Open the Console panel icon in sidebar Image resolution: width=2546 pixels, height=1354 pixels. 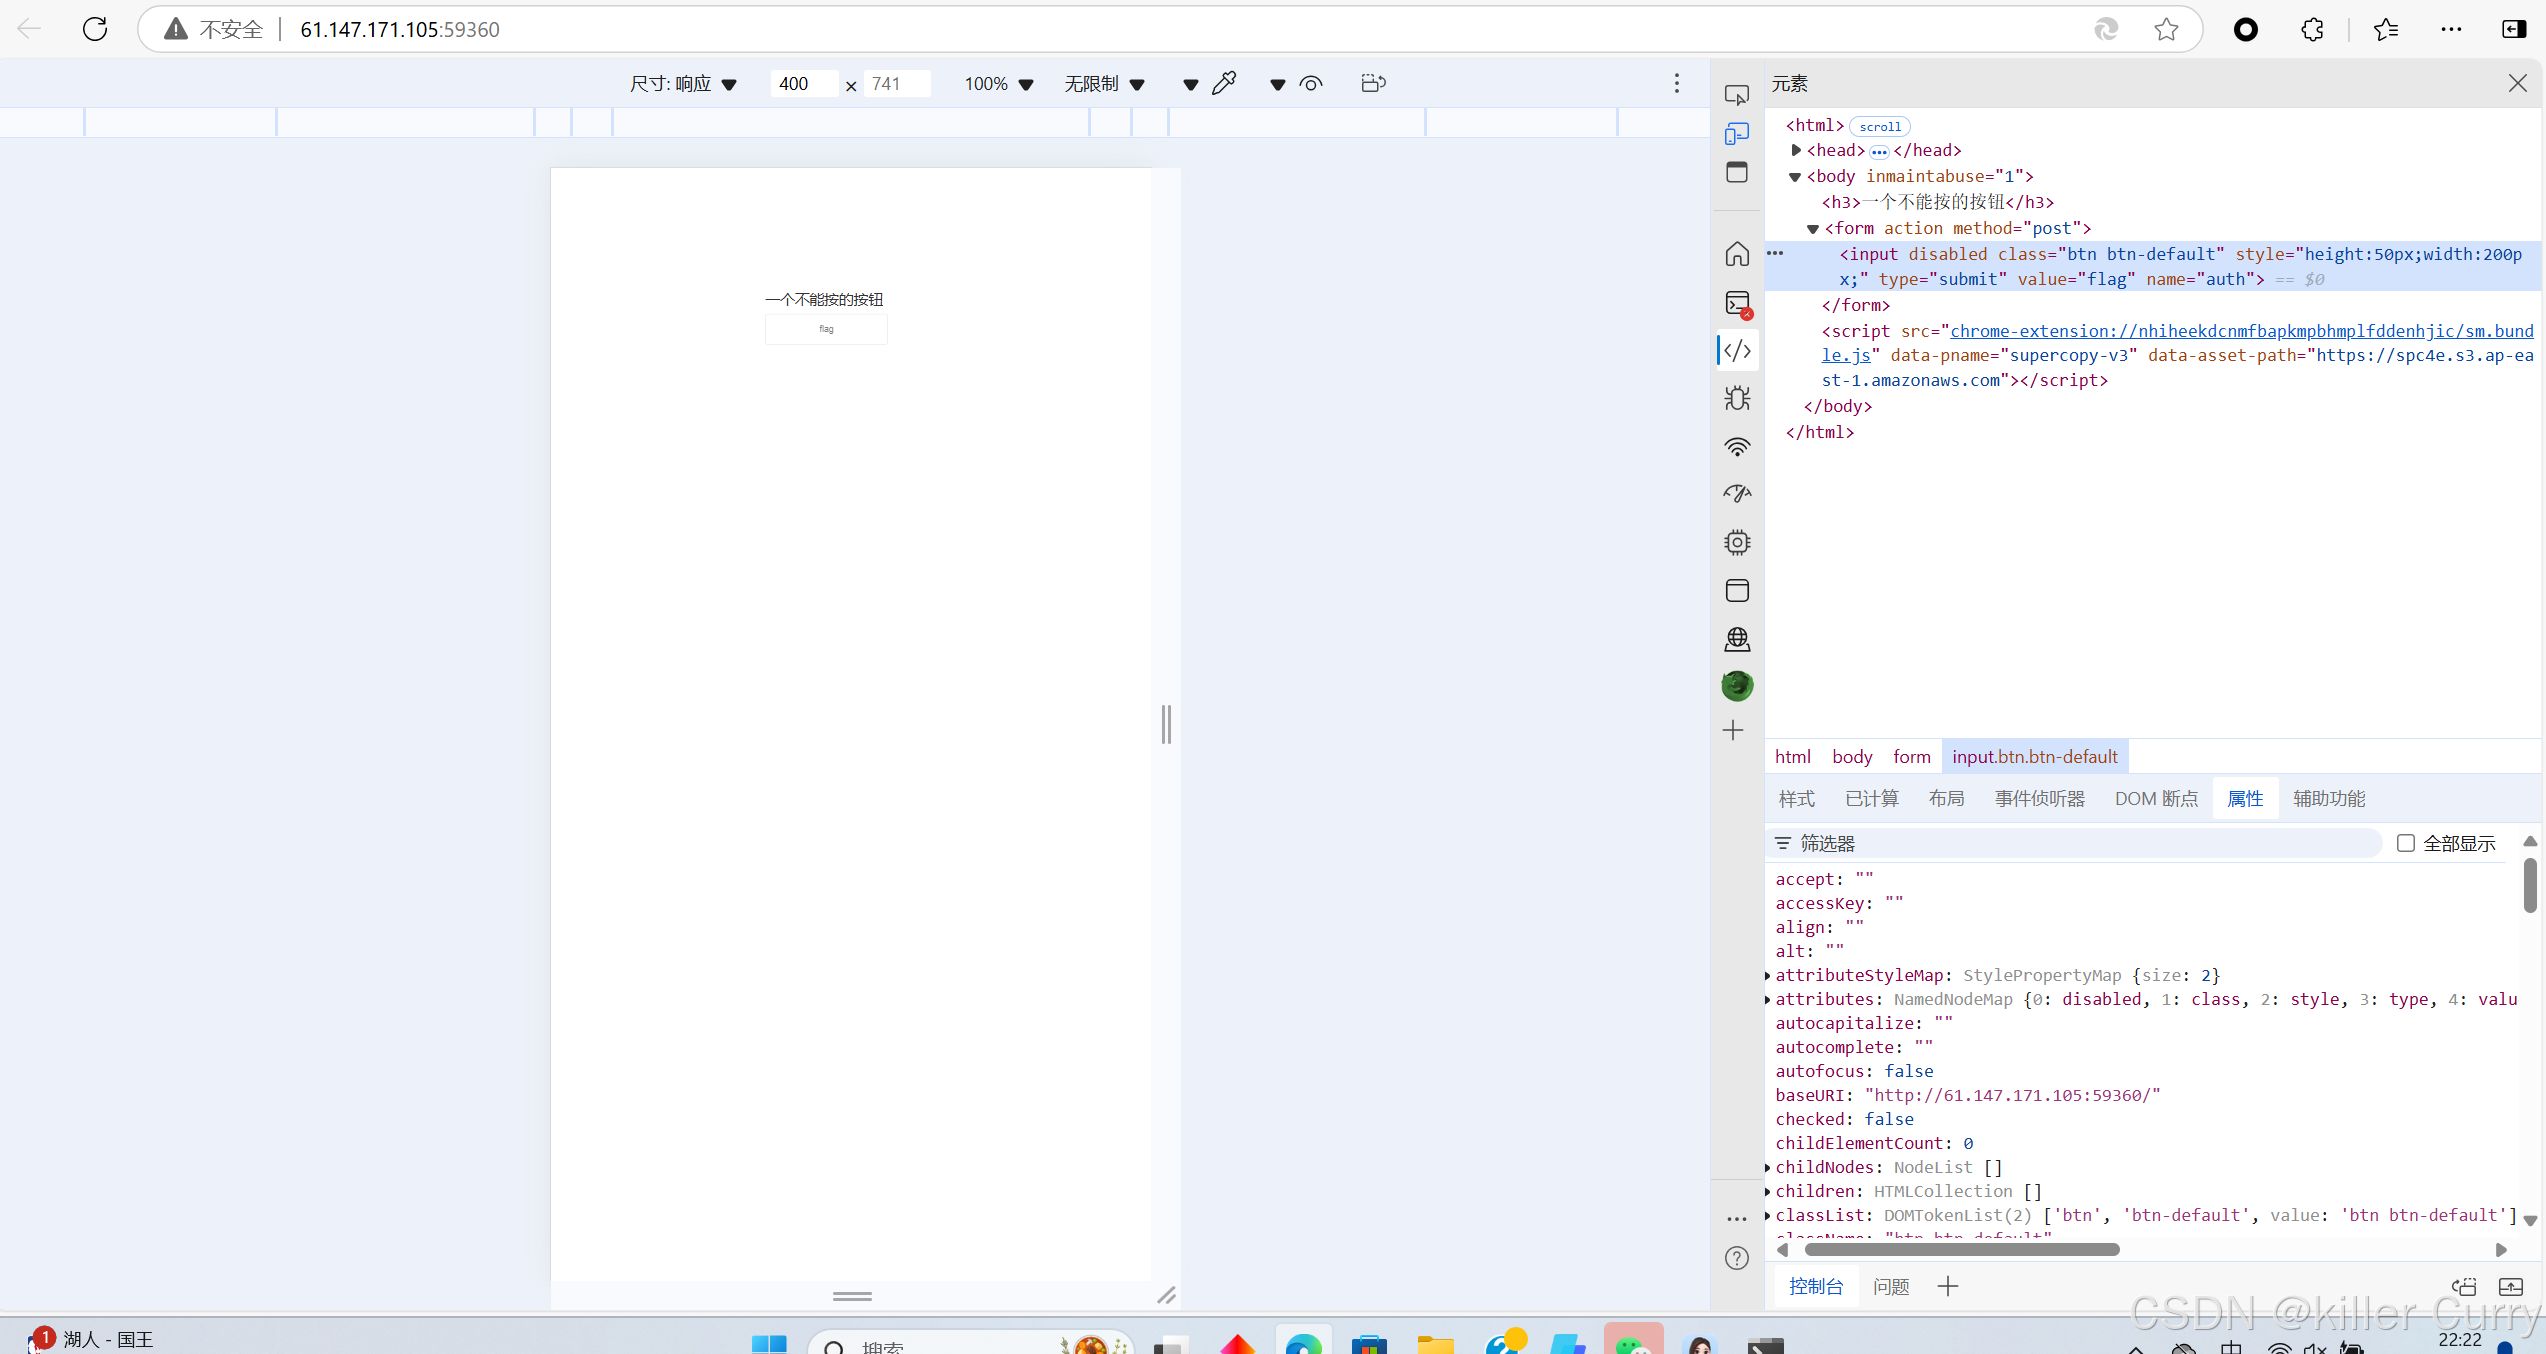click(x=1737, y=303)
